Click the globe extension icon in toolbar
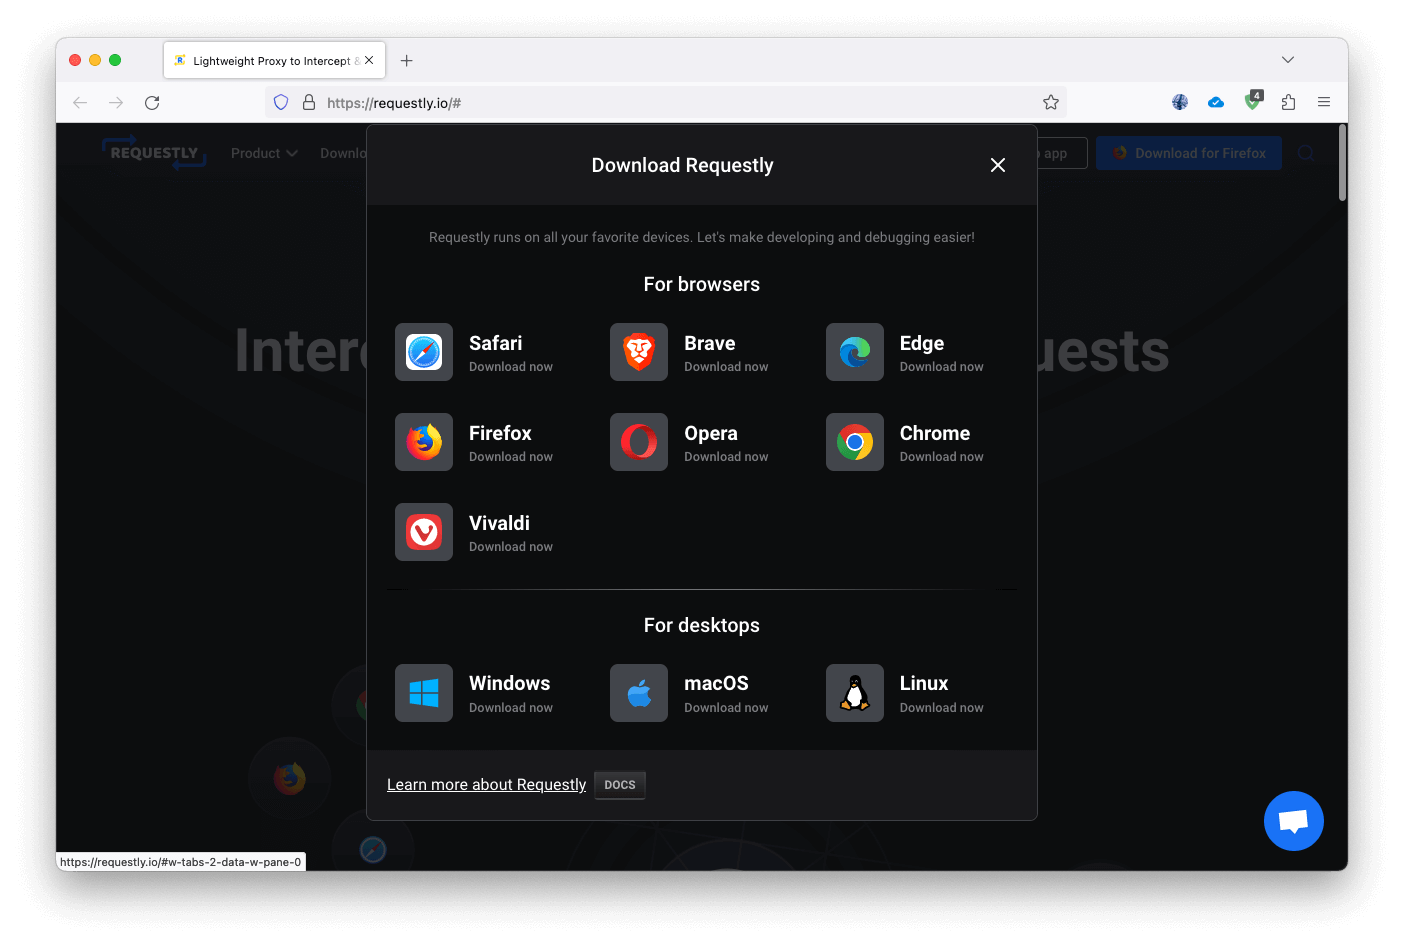 [1180, 102]
